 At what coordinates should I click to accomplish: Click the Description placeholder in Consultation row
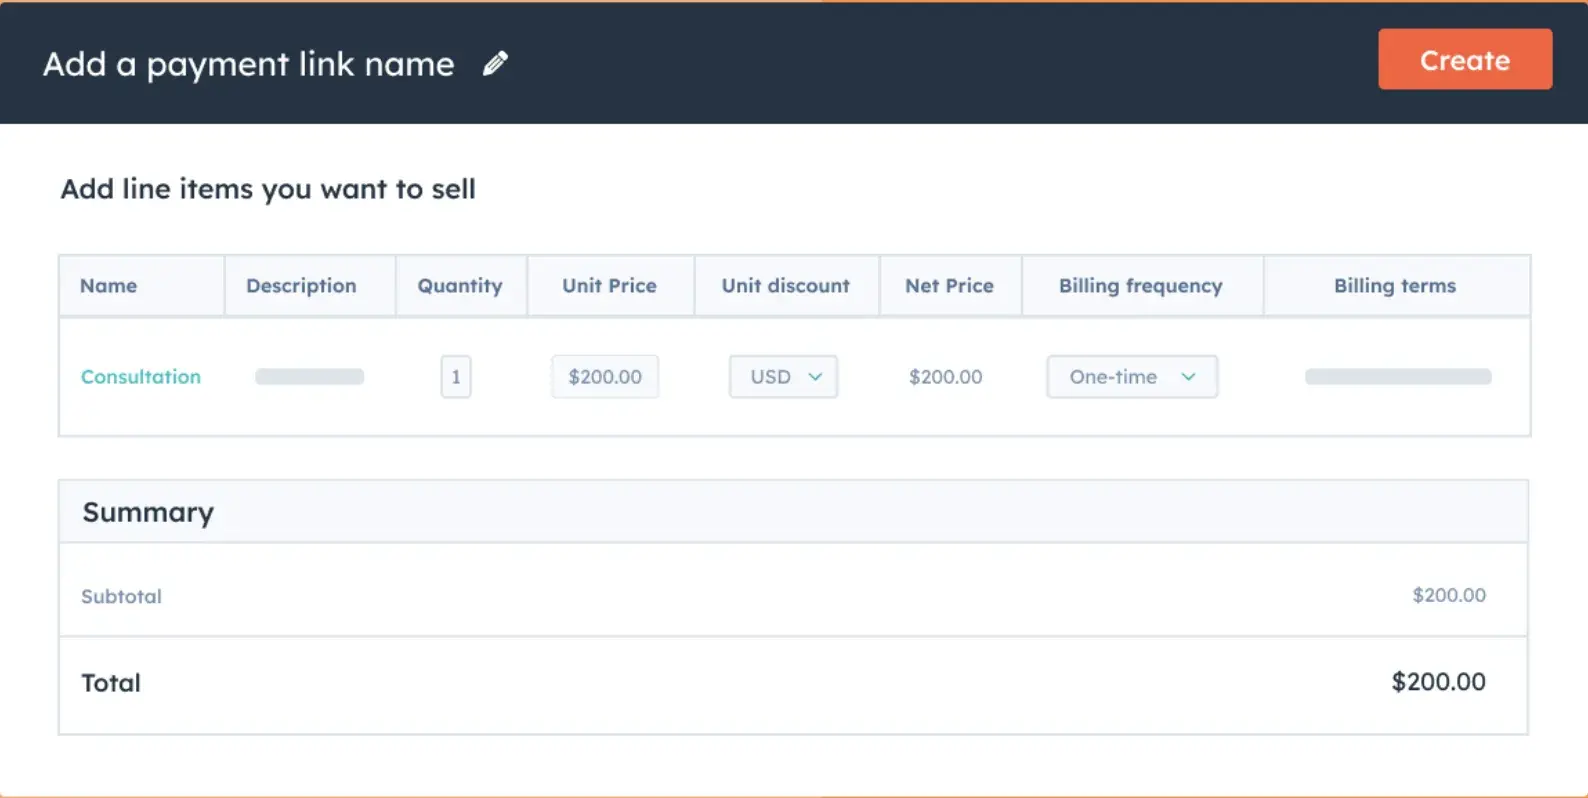click(x=310, y=377)
